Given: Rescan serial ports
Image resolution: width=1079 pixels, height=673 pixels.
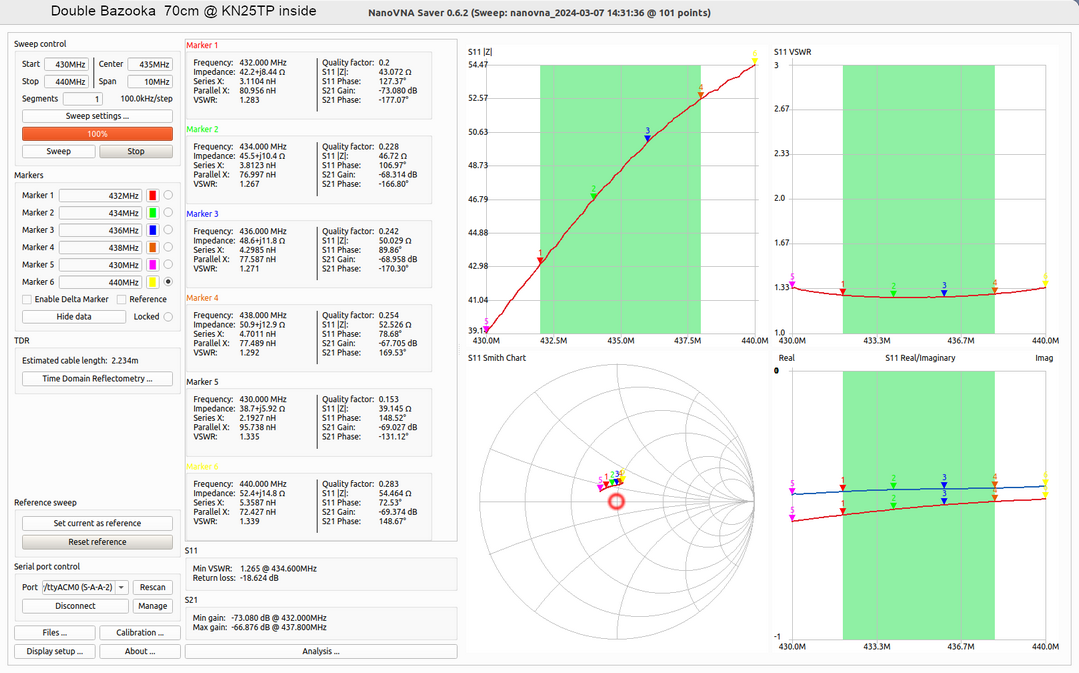Looking at the screenshot, I should coord(153,587).
